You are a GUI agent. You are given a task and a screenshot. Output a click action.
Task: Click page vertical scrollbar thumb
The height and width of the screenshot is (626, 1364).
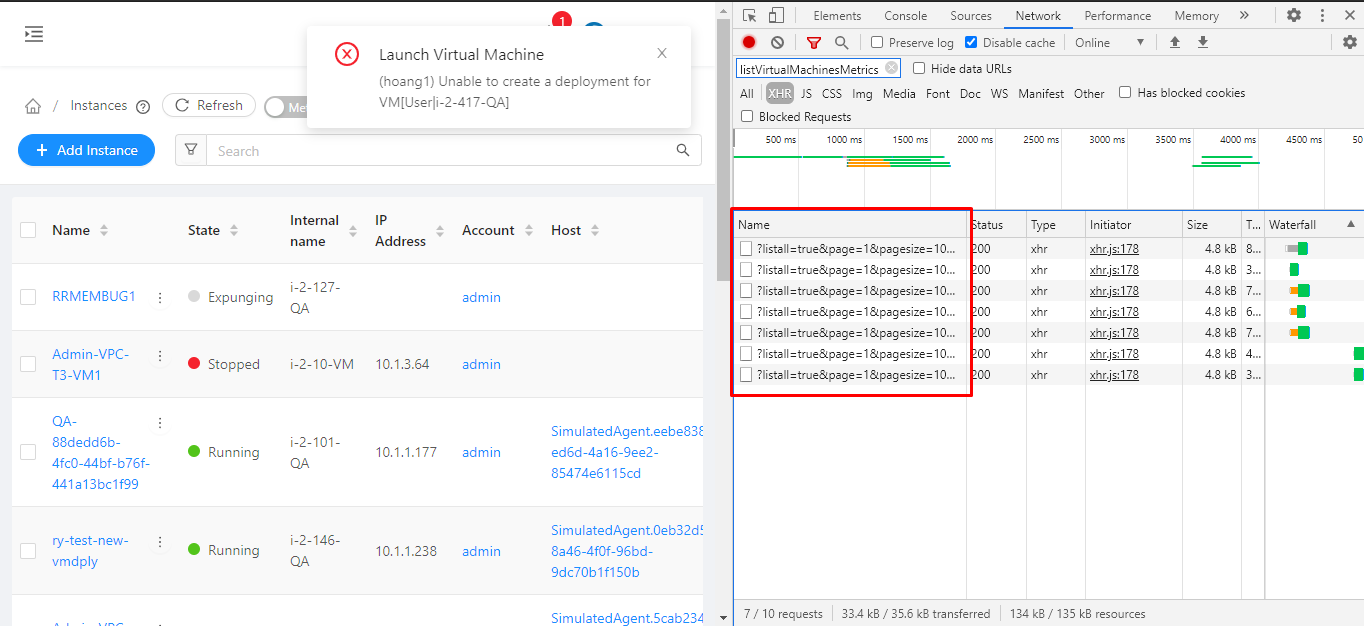[x=723, y=150]
